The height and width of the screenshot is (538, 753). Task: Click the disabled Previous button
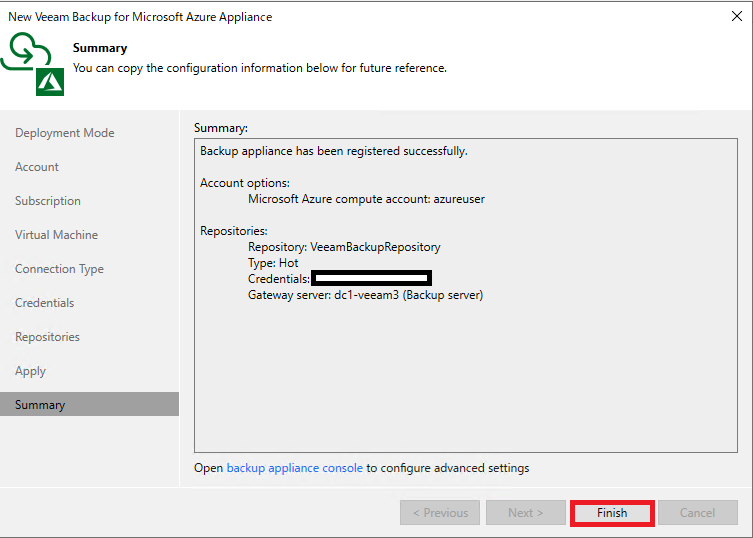439,513
